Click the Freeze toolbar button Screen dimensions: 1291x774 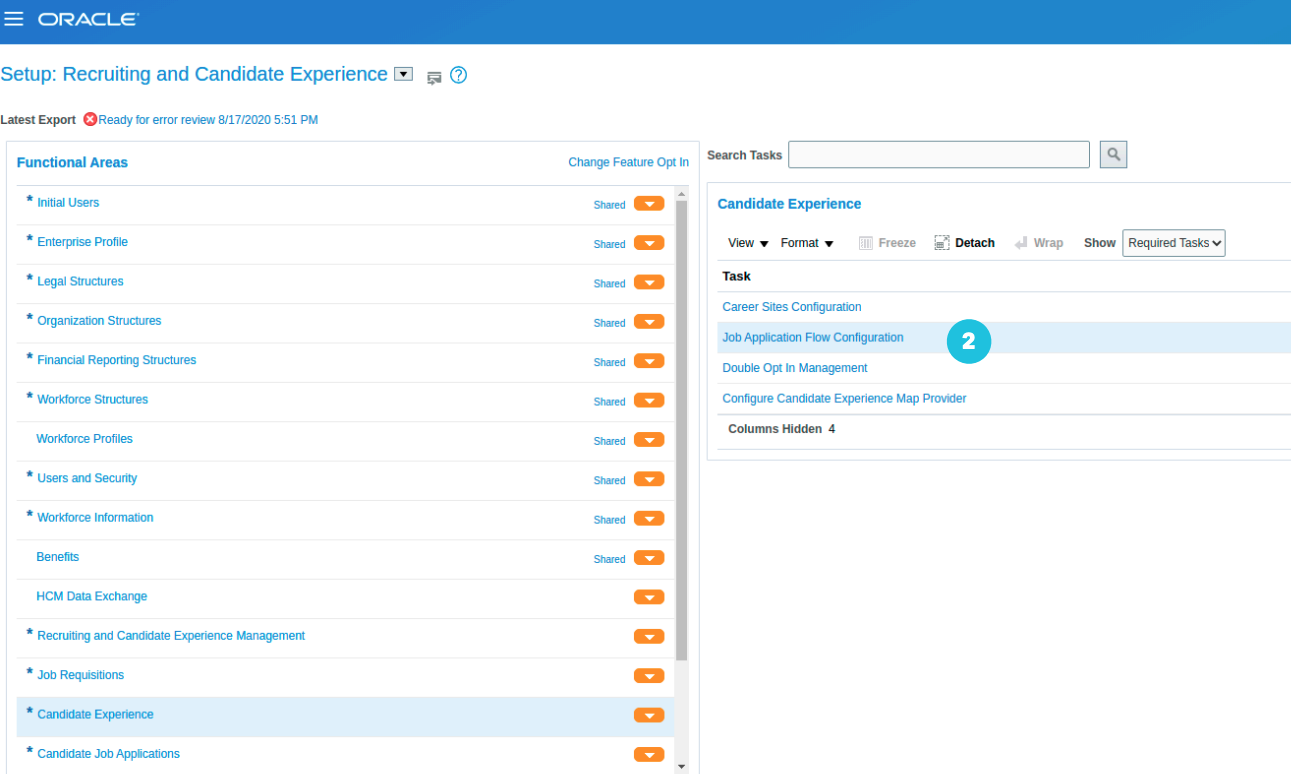pos(887,243)
